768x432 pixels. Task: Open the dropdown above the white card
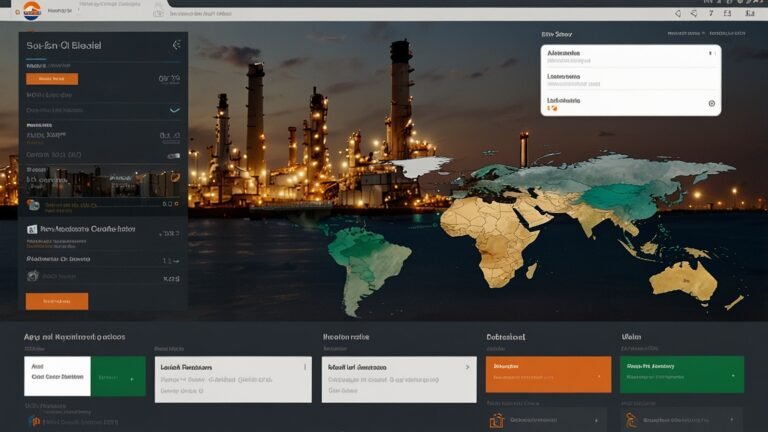[686, 33]
